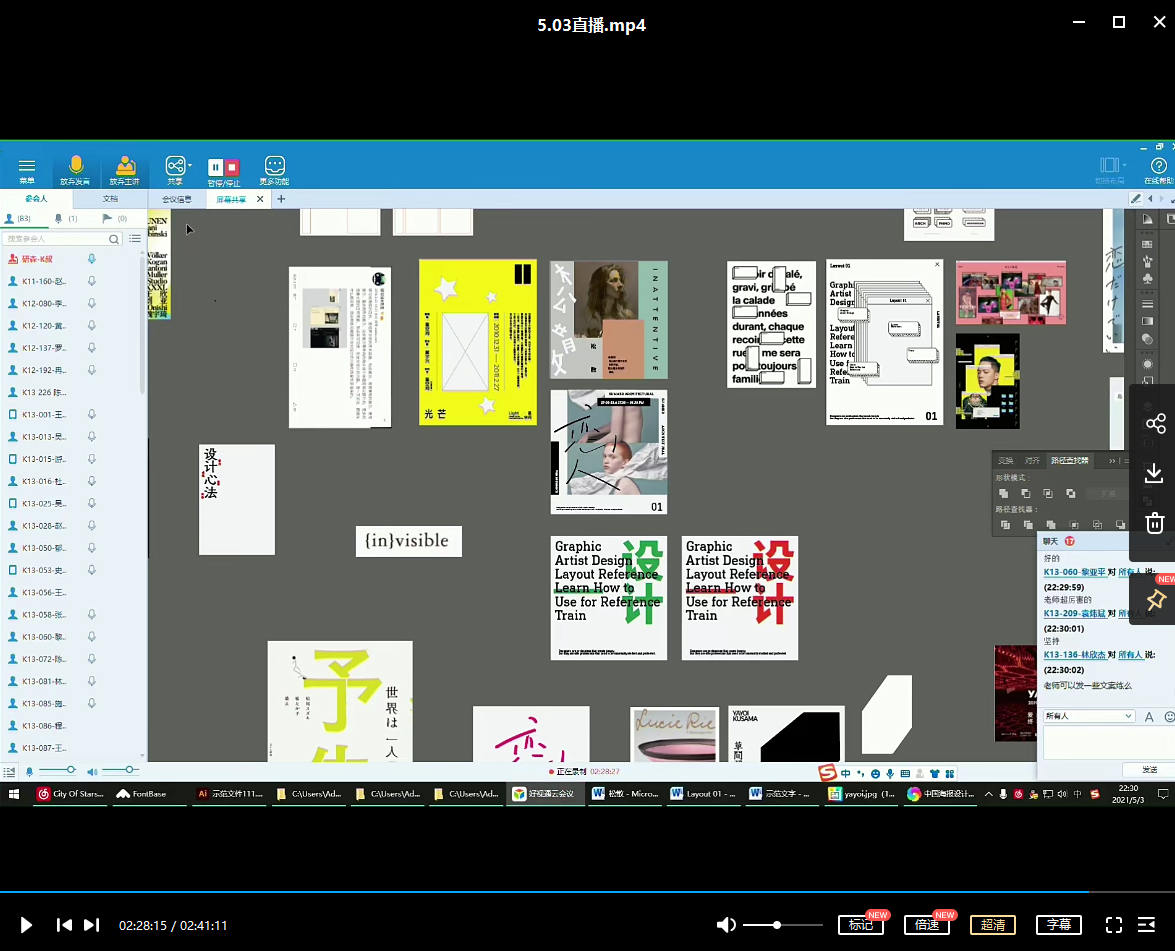This screenshot has height=951, width=1175.
Task: Click the share icon in the right sidebar
Action: (1155, 424)
